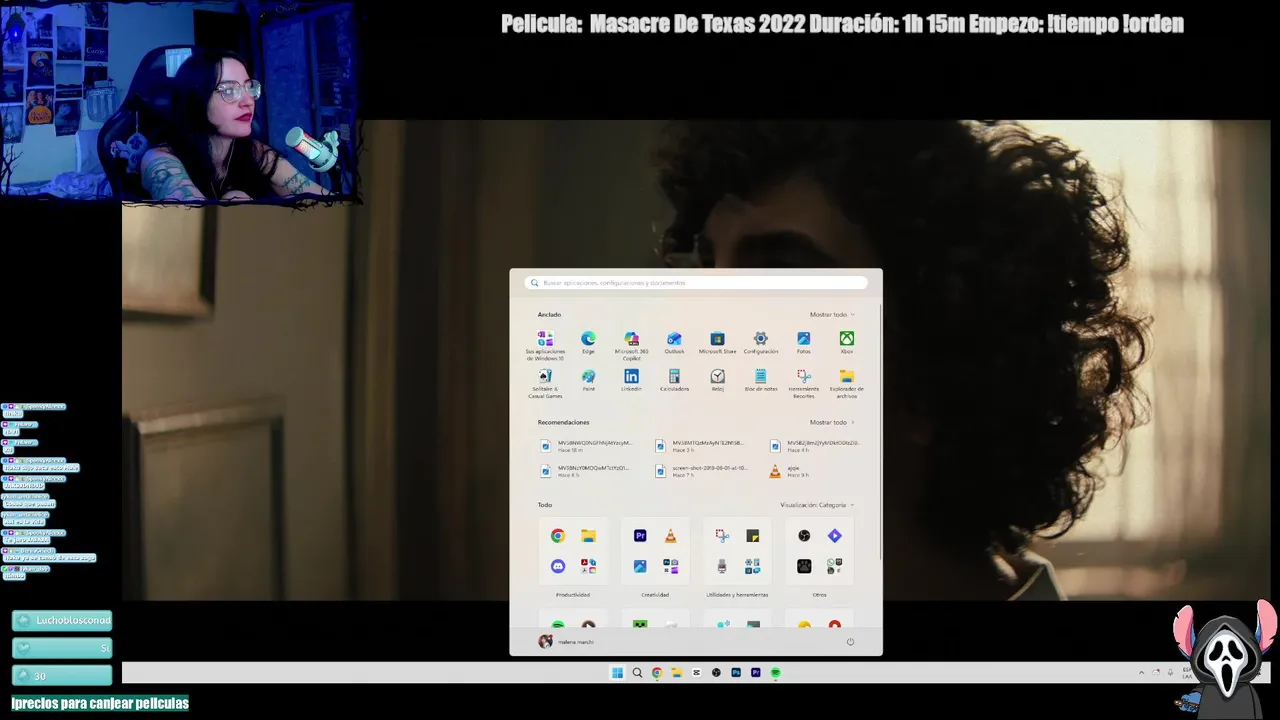Show hidden icons in the system tray
Viewport: 1280px width, 720px height.
pyautogui.click(x=1141, y=672)
